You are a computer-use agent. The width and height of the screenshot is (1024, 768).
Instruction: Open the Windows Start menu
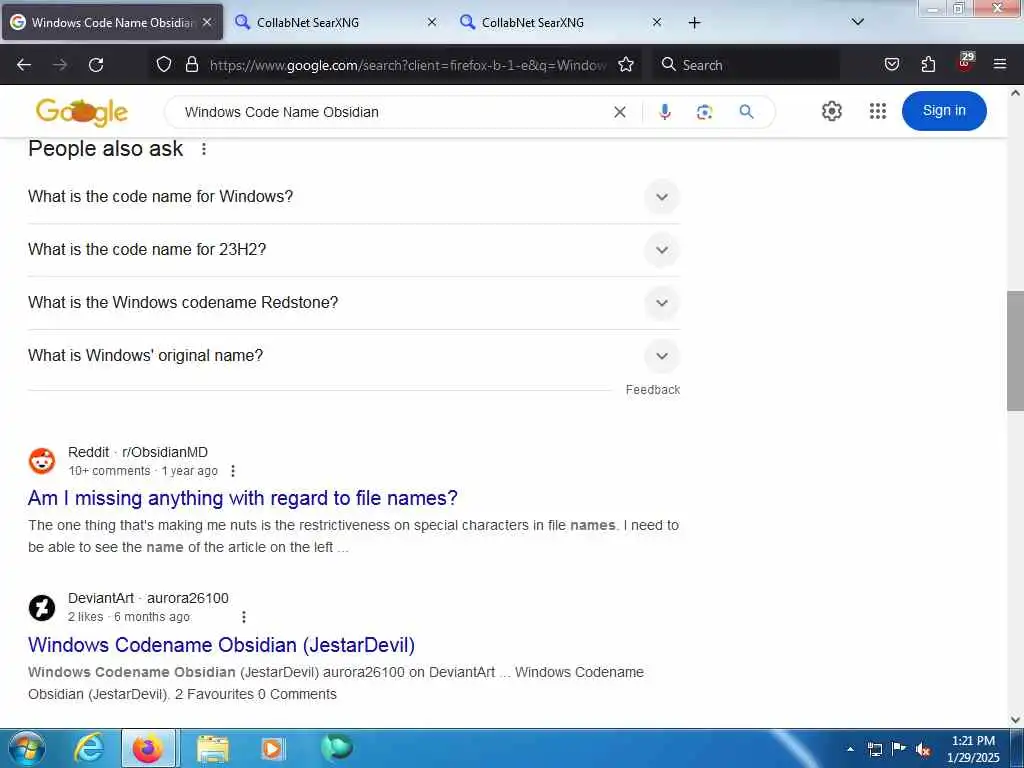[x=26, y=748]
